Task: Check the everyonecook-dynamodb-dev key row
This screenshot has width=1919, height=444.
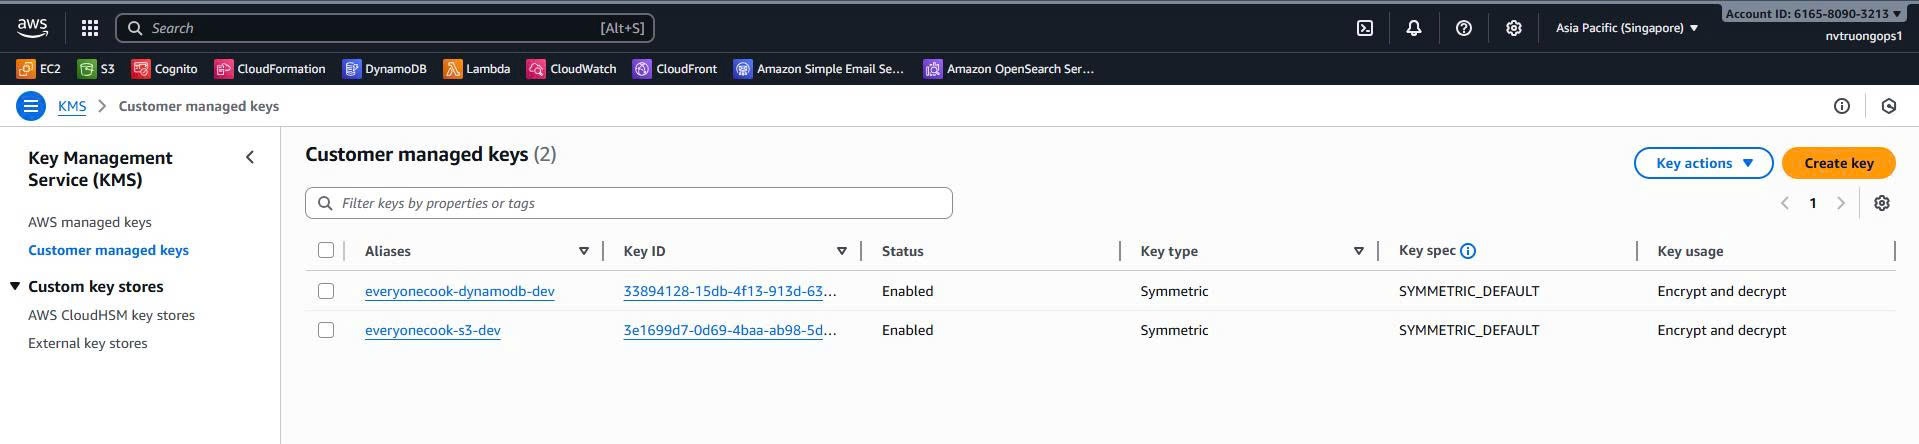Action: coord(326,291)
